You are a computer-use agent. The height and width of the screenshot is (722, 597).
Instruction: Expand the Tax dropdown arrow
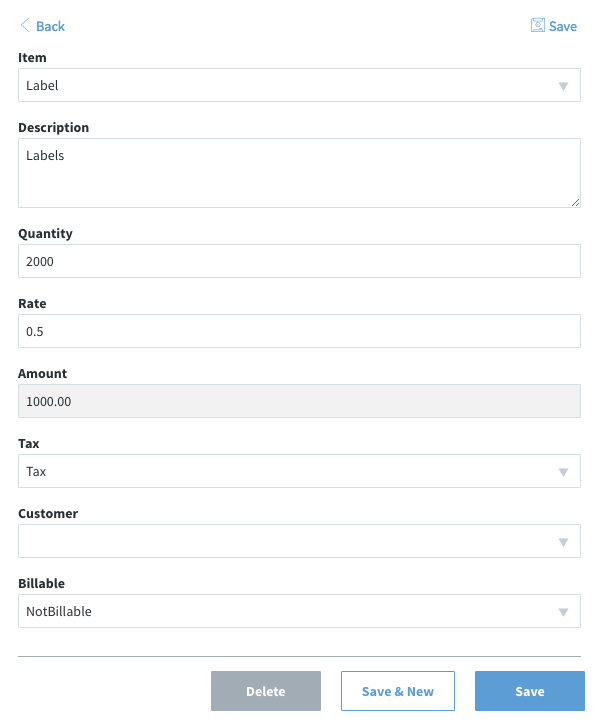tap(563, 472)
